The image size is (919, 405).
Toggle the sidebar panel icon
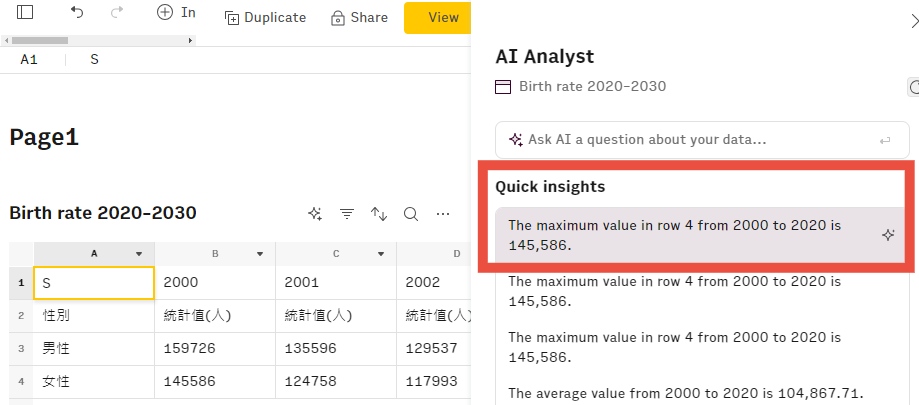coord(26,13)
